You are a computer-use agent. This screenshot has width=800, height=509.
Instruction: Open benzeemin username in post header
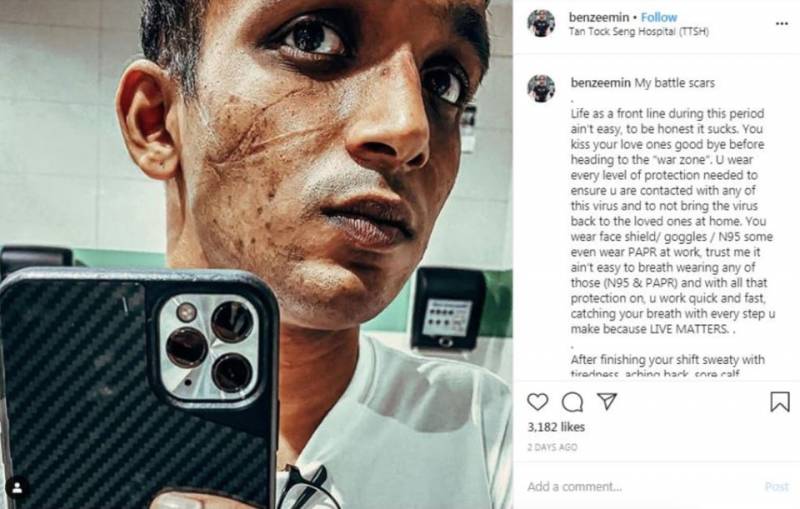(599, 17)
